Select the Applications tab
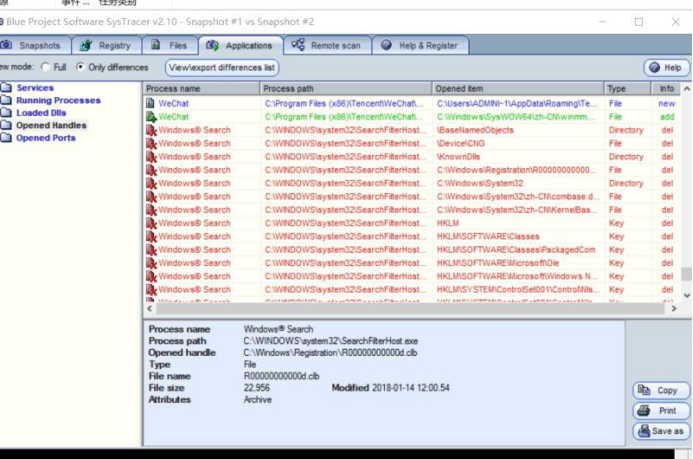Image resolution: width=693 pixels, height=459 pixels. (x=241, y=46)
